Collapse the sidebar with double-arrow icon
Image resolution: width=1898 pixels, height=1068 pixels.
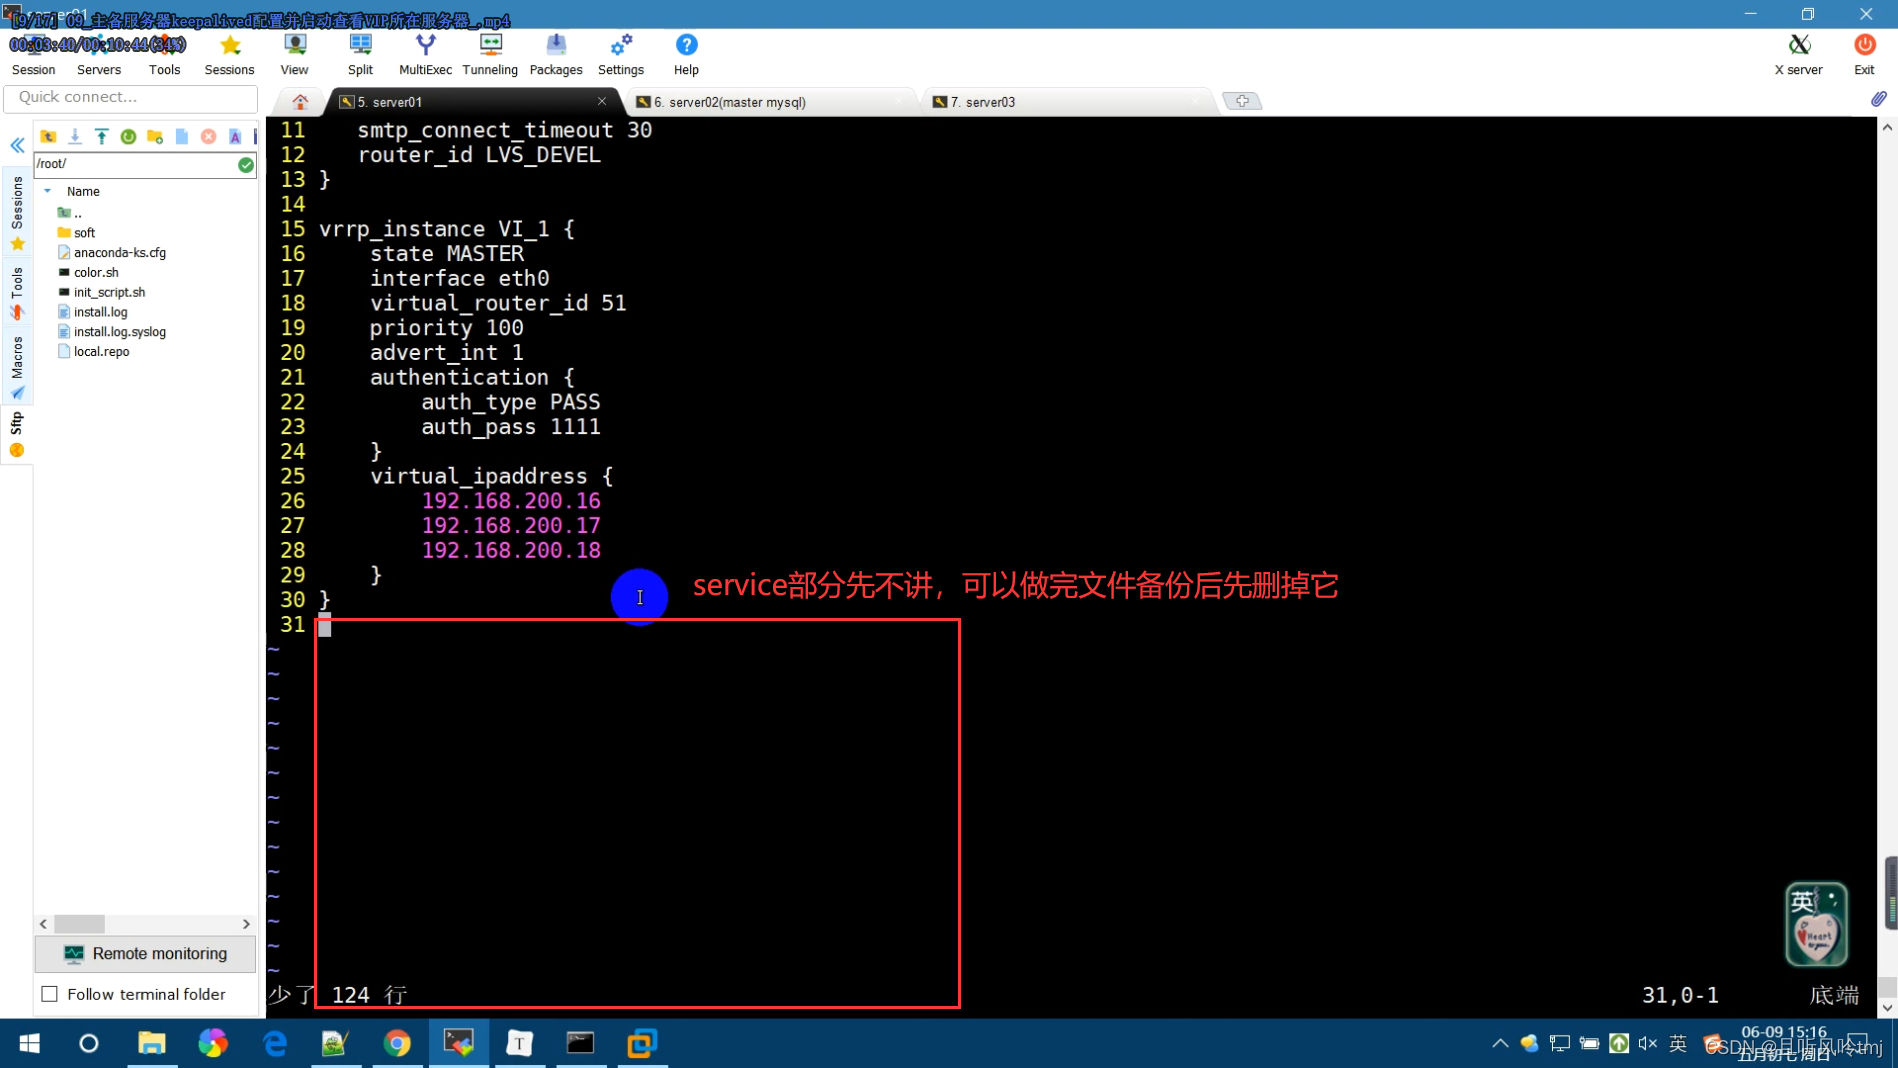[18, 146]
